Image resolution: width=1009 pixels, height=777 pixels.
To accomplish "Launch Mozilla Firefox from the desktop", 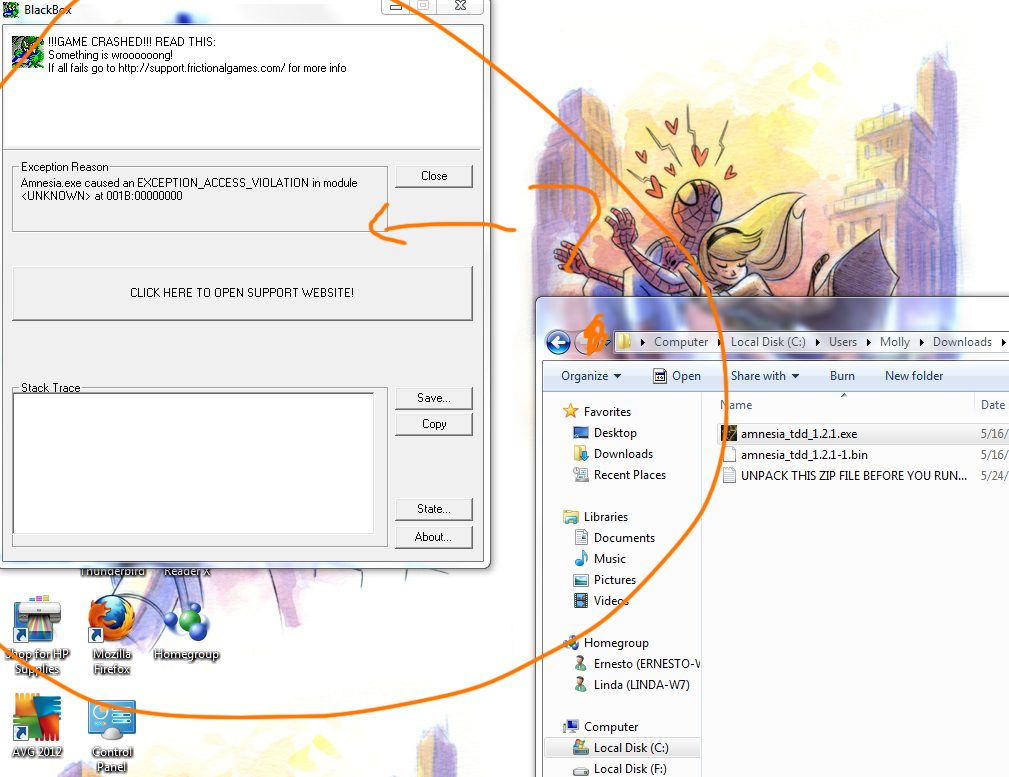I will [x=111, y=623].
